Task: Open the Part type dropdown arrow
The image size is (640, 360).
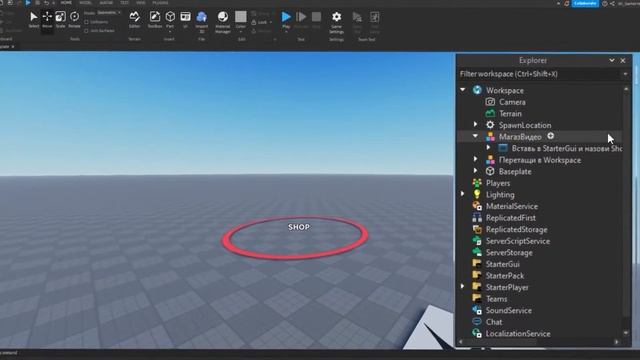Action: pyautogui.click(x=170, y=31)
